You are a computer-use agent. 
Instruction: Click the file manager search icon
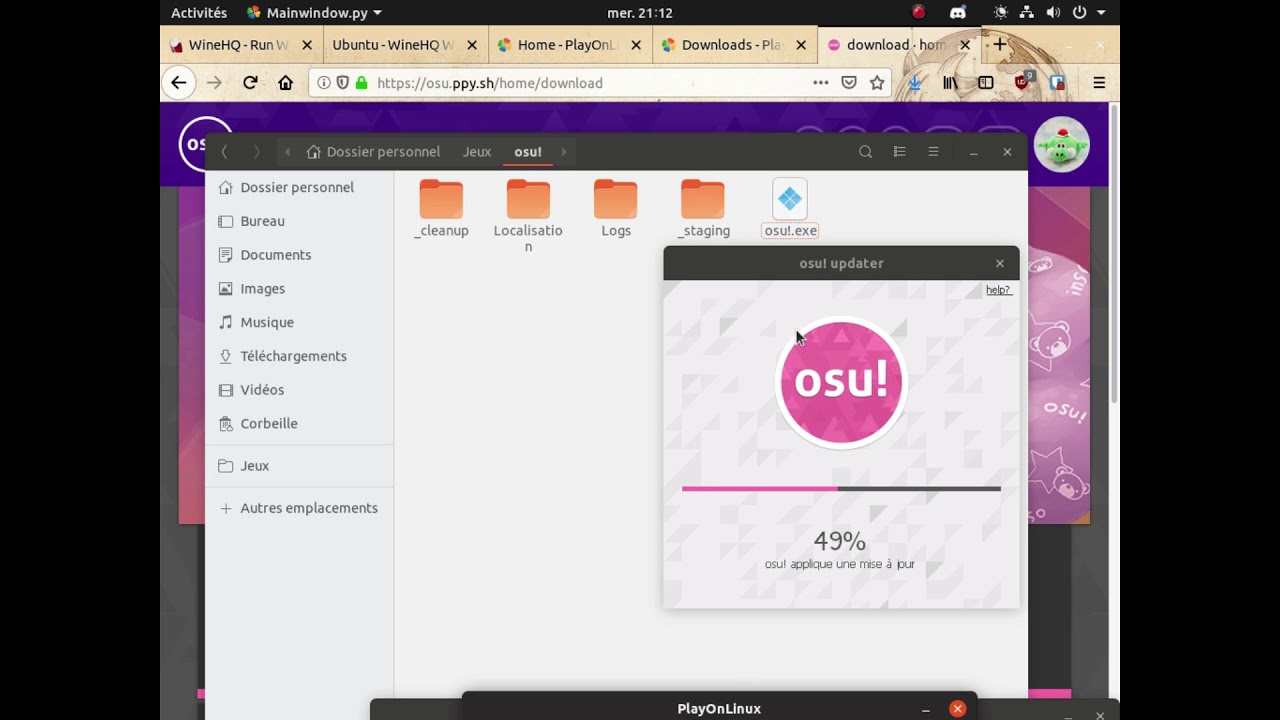[866, 152]
